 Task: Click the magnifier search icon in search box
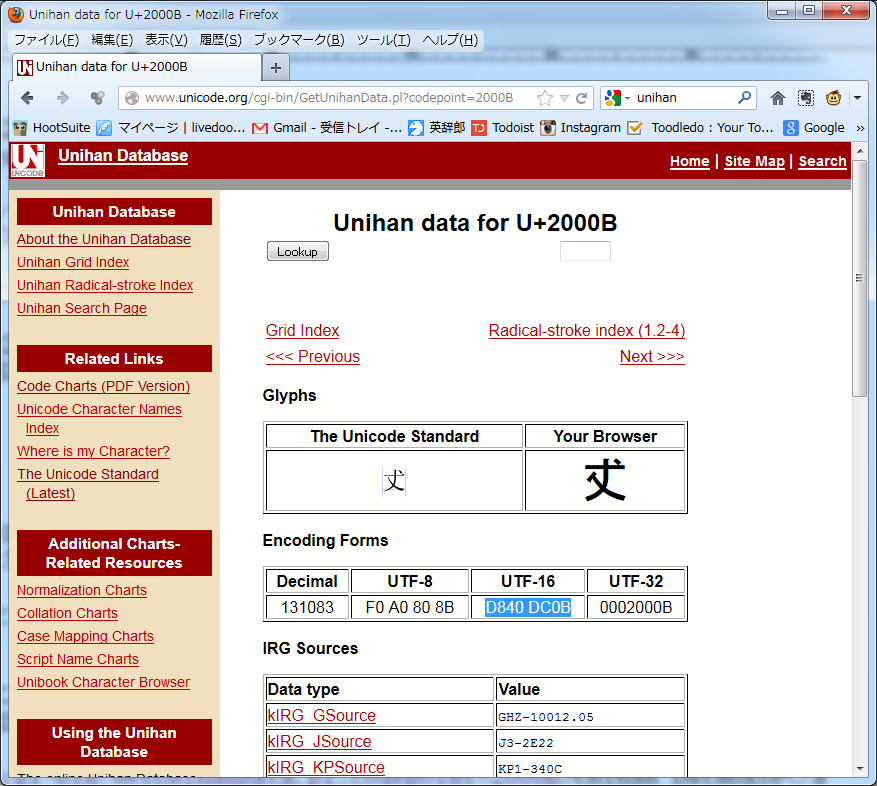744,98
